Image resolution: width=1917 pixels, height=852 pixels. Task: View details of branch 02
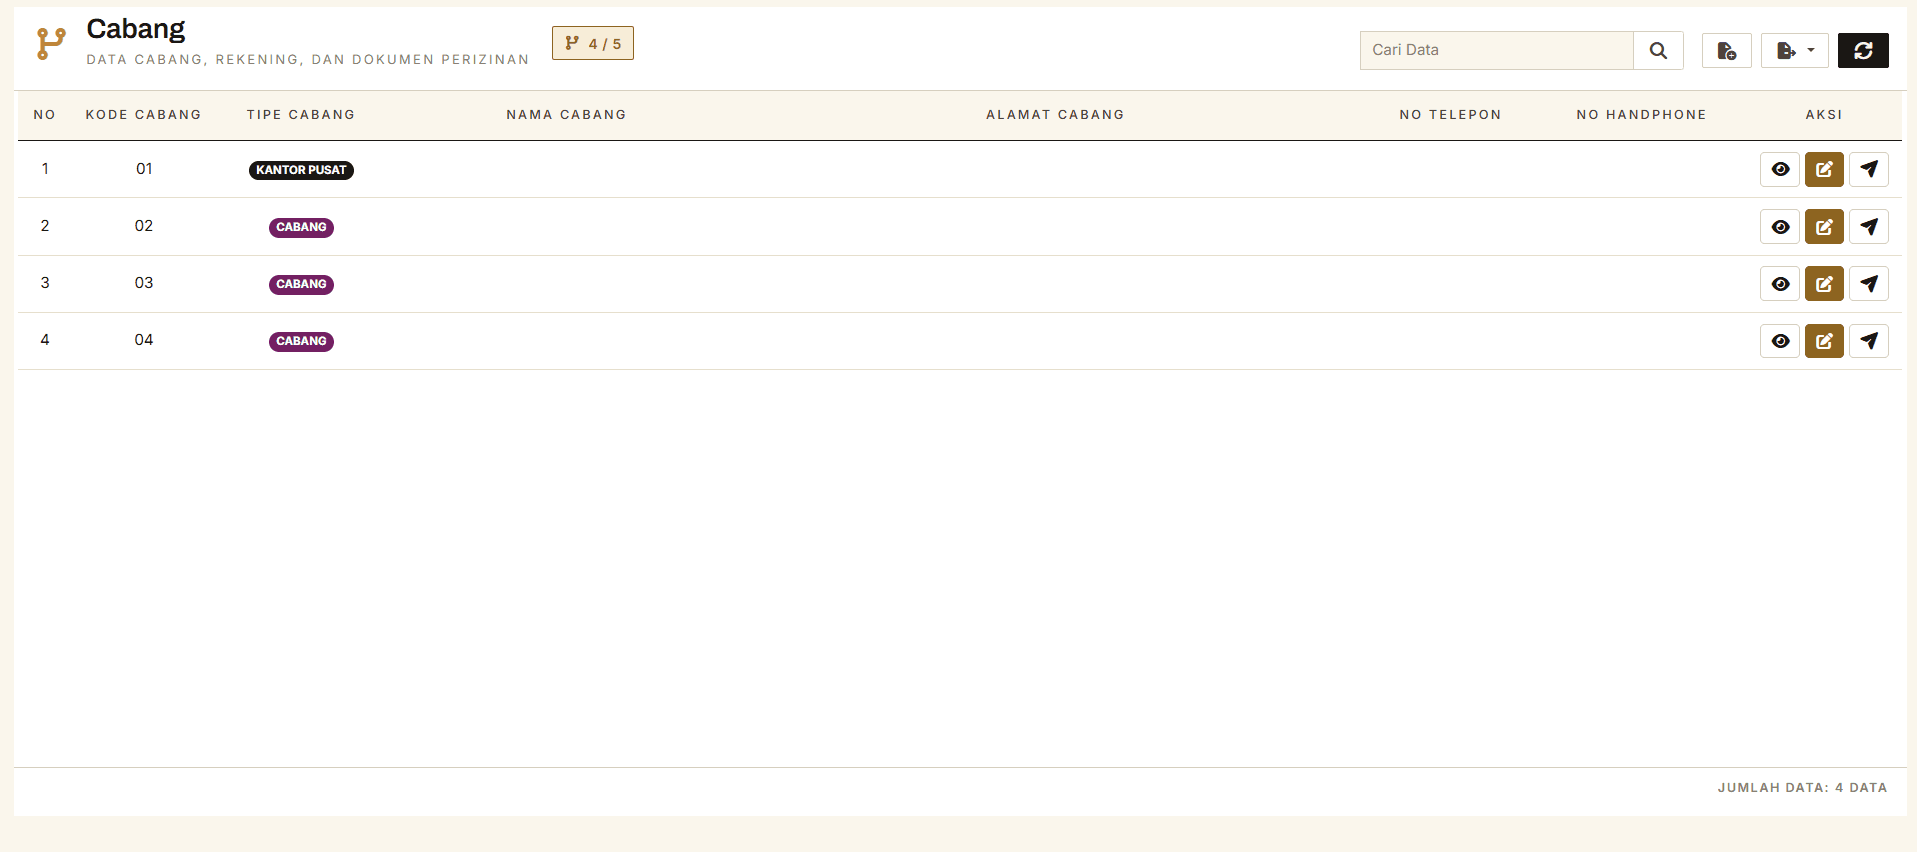(1780, 227)
